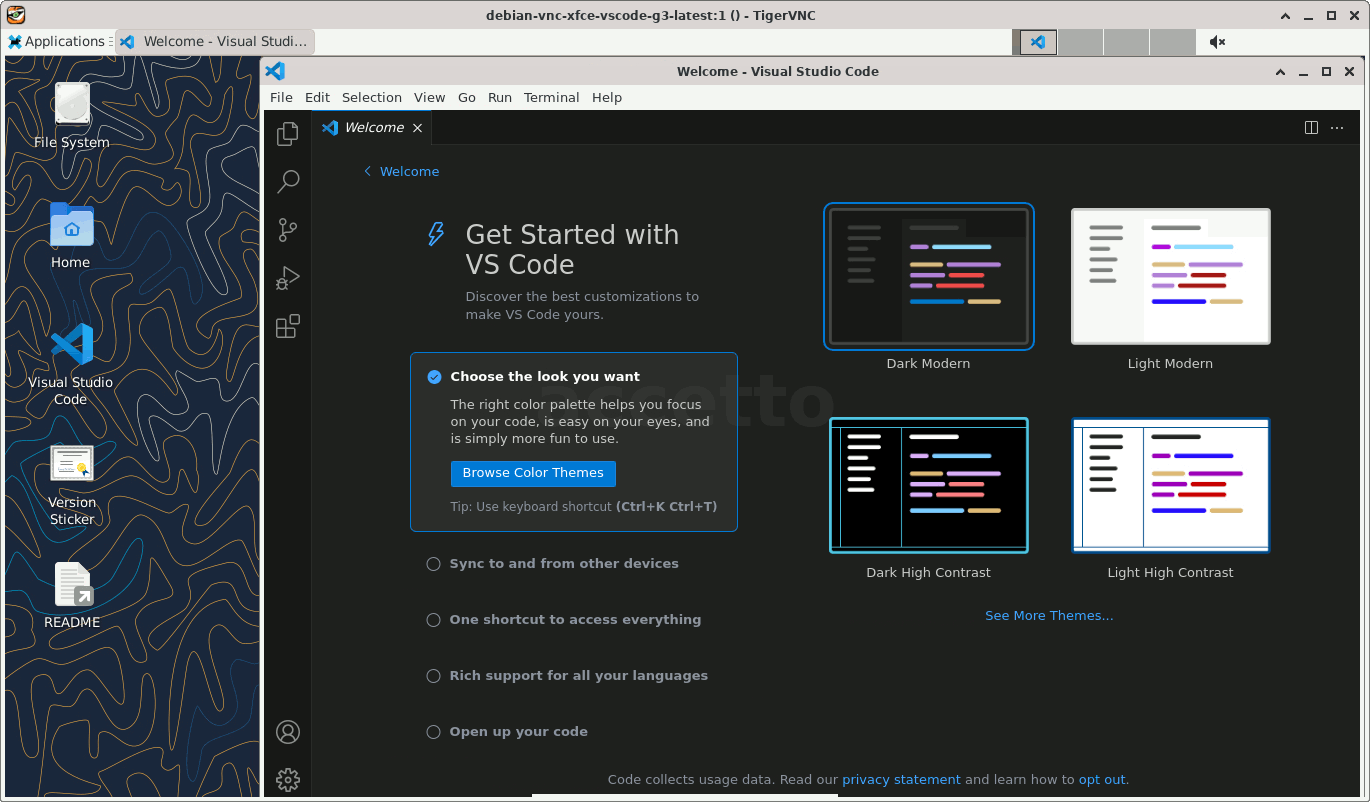
Task: Select second workspace in panel switcher
Action: point(1081,42)
